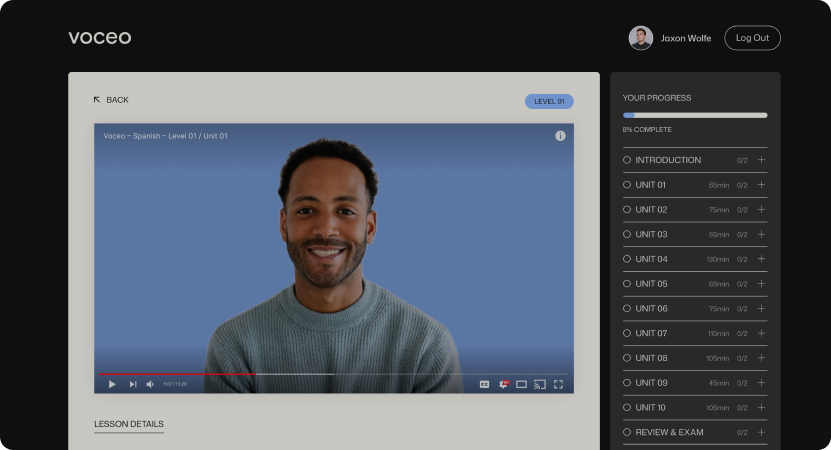The height and width of the screenshot is (450, 831).
Task: Switch to theater mode view
Action: [521, 384]
